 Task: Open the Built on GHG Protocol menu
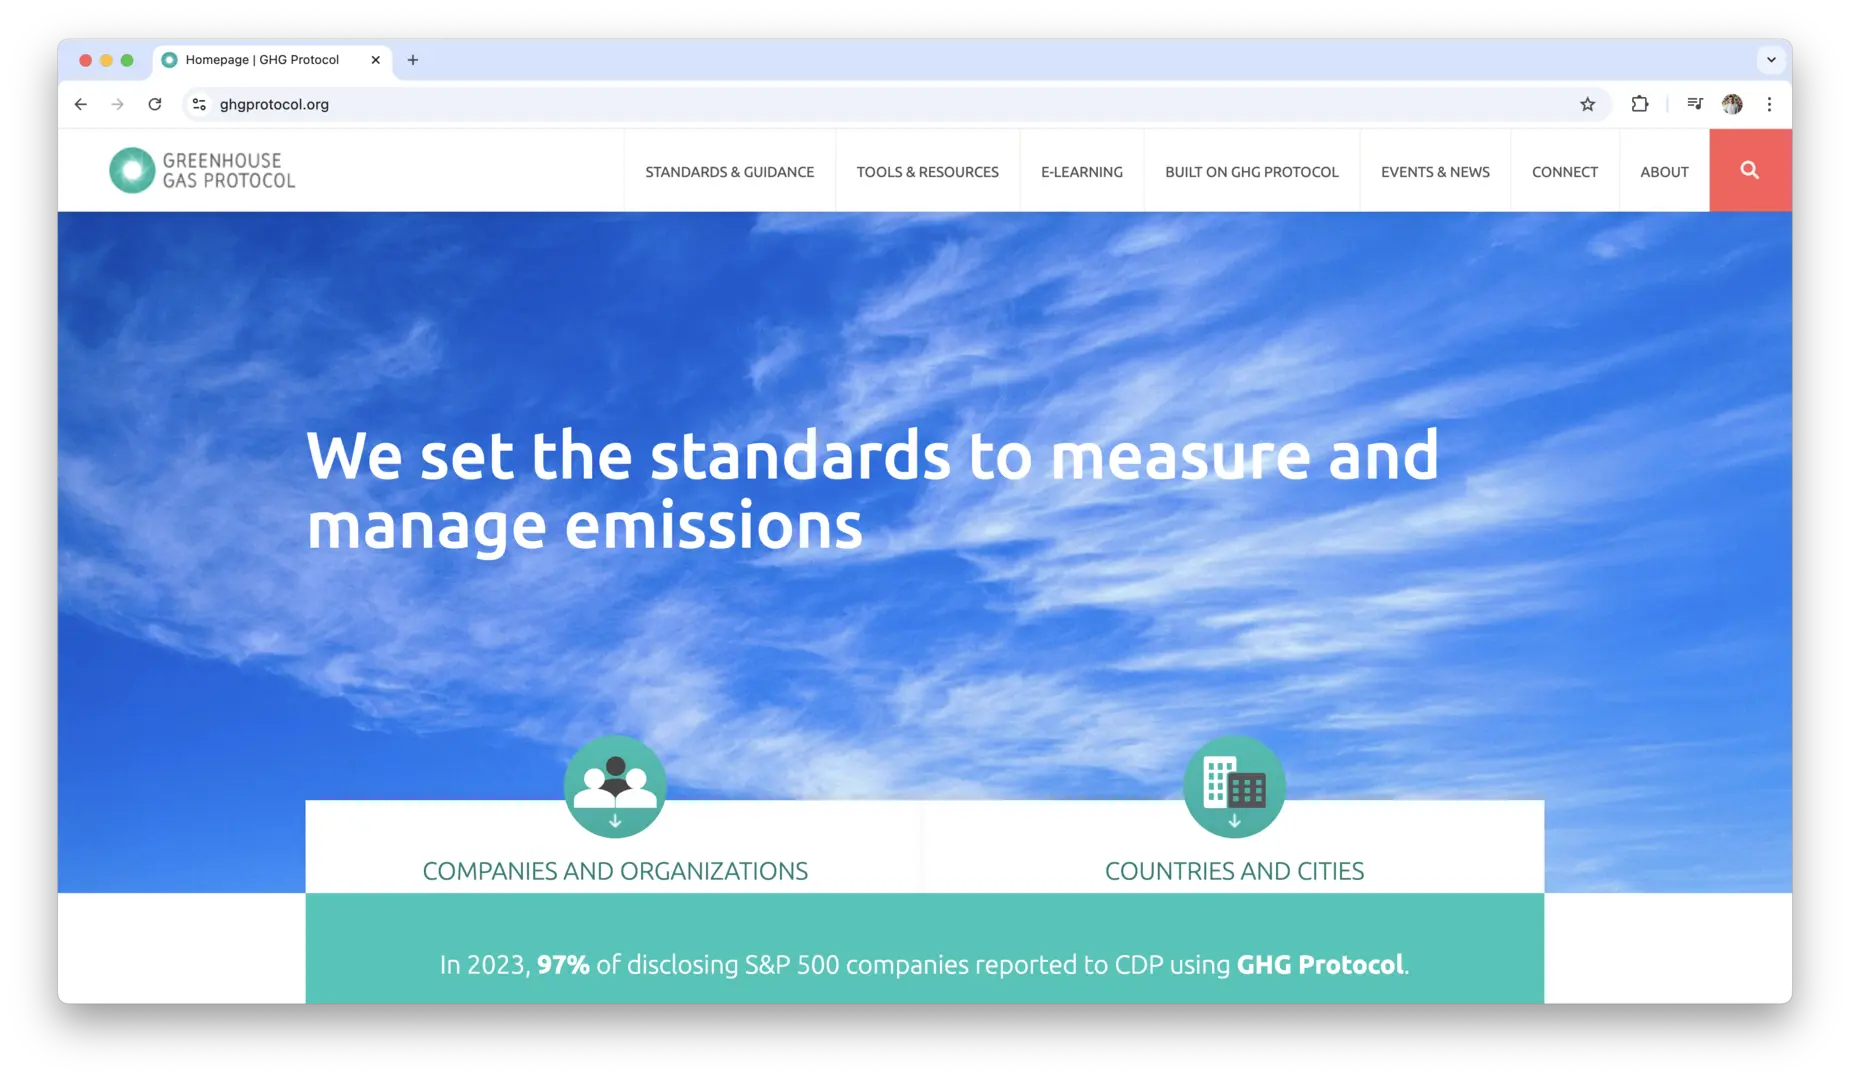[x=1252, y=172]
